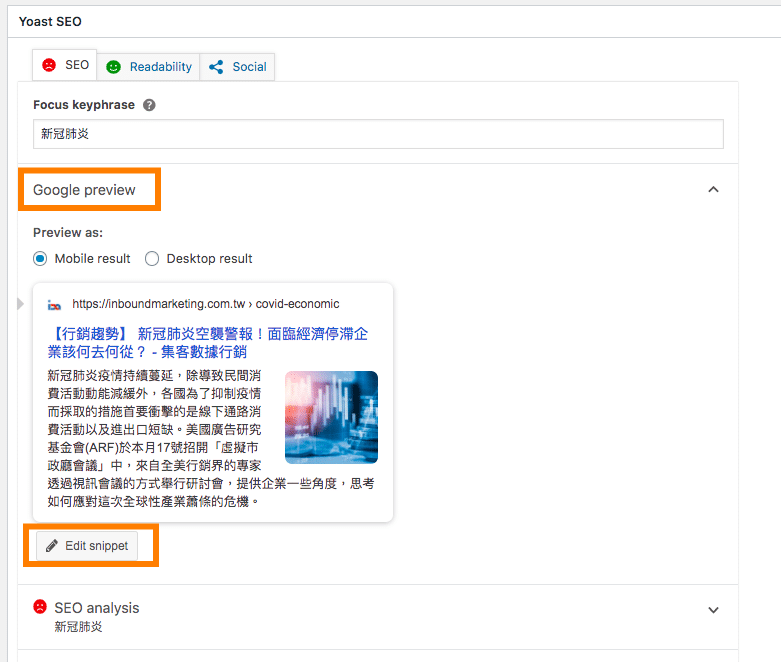Click the Yoast SEO panel title
This screenshot has width=781, height=662.
[x=50, y=21]
